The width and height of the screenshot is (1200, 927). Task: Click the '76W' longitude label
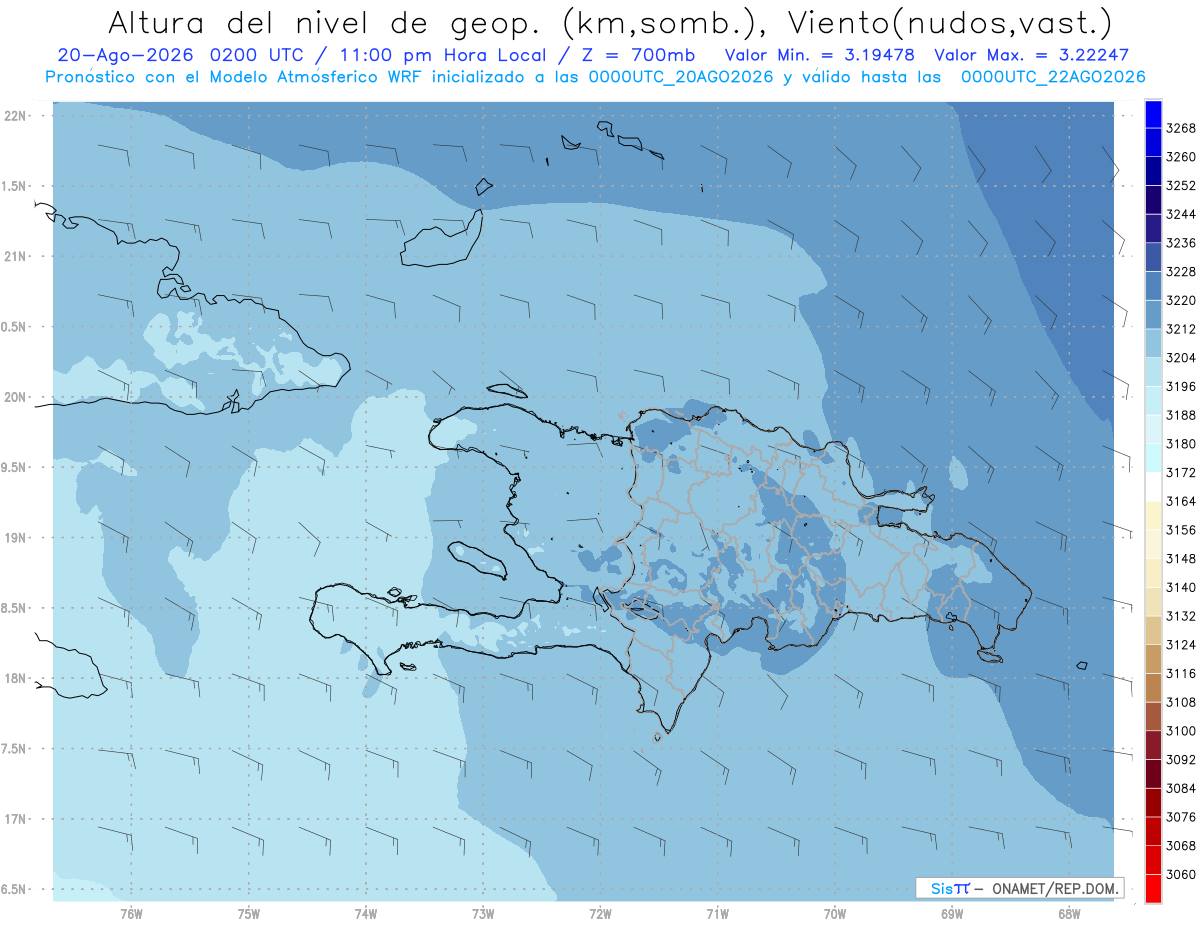point(131,913)
